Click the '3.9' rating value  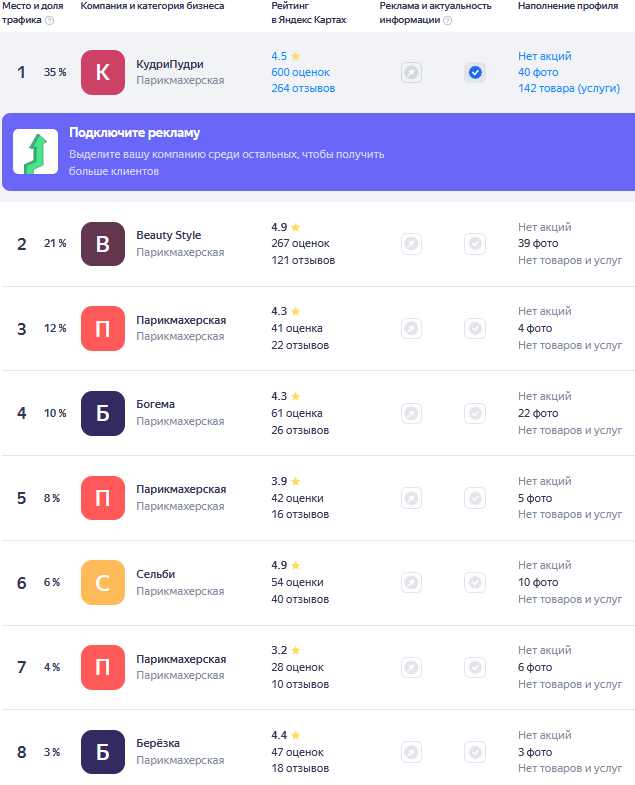(279, 481)
